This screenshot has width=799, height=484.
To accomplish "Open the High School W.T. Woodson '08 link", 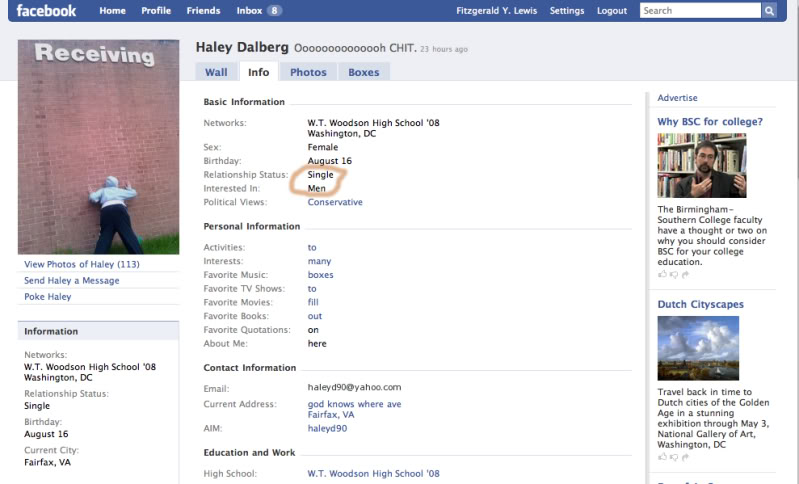I will tap(373, 474).
